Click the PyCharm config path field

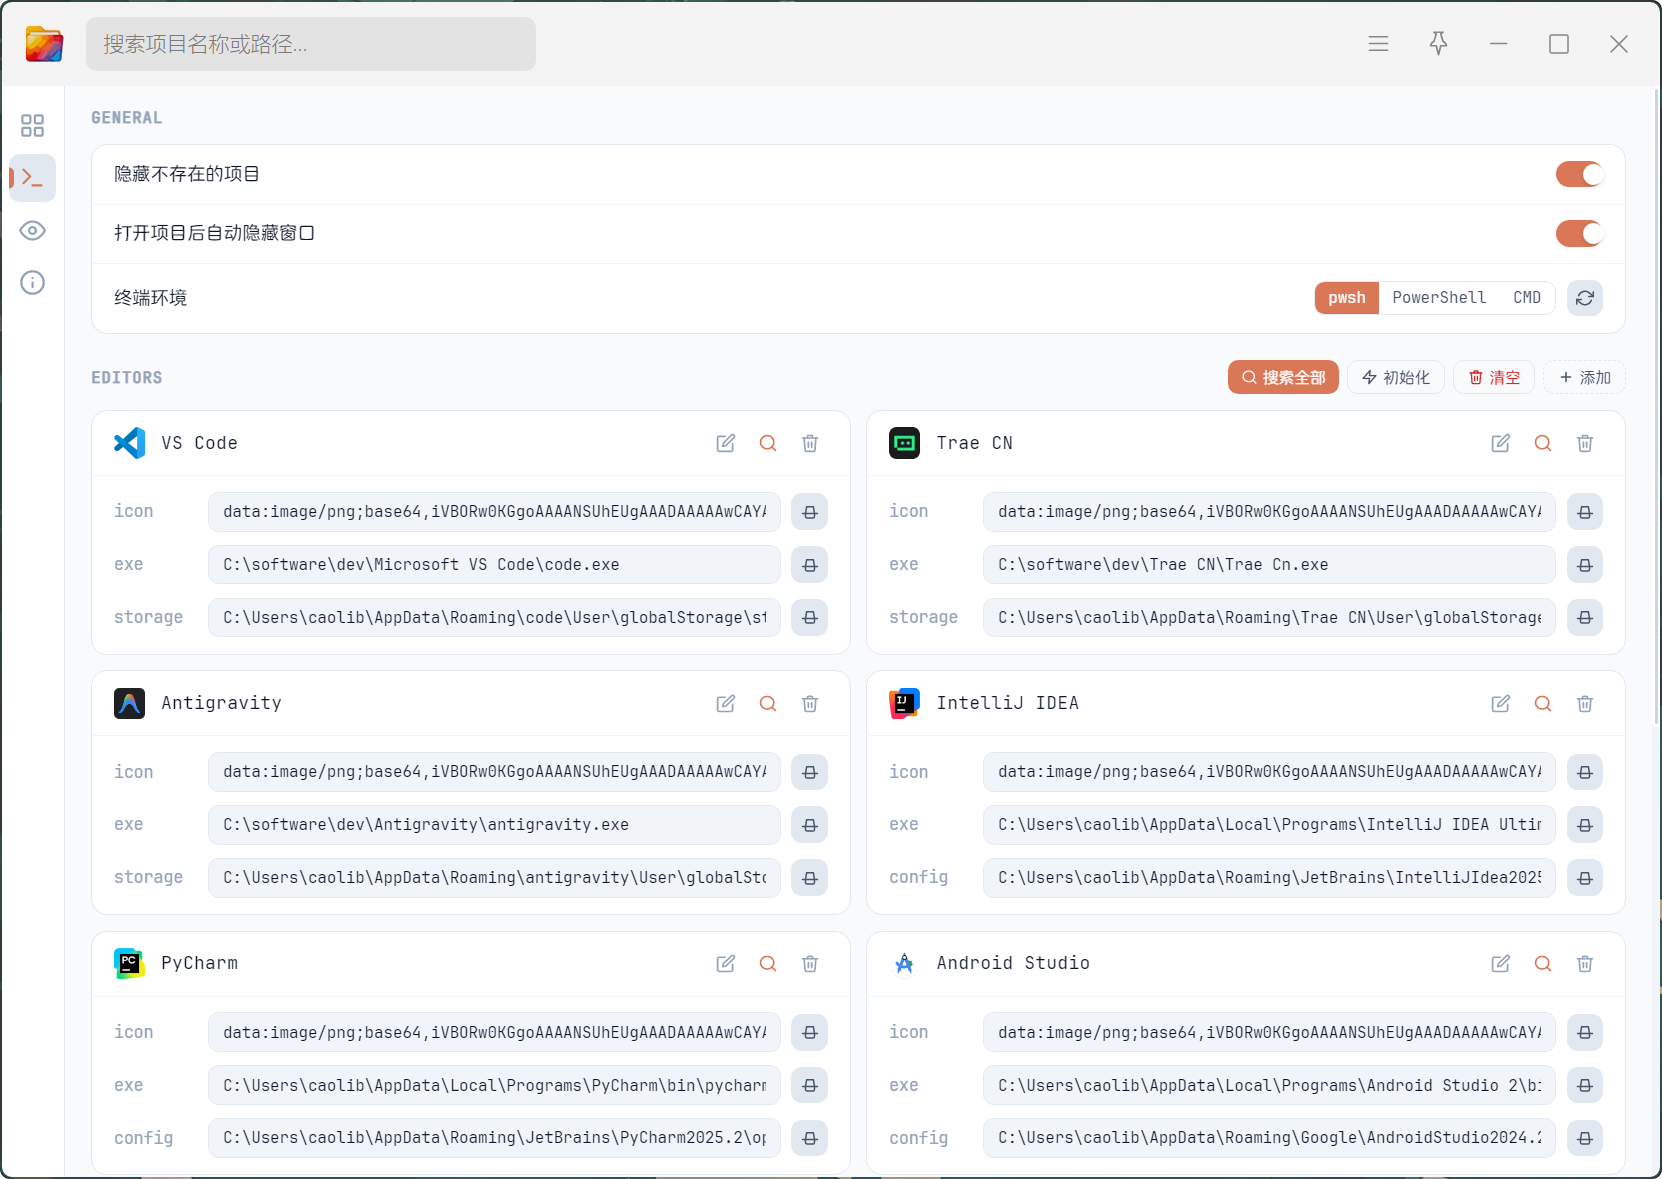pos(494,1138)
